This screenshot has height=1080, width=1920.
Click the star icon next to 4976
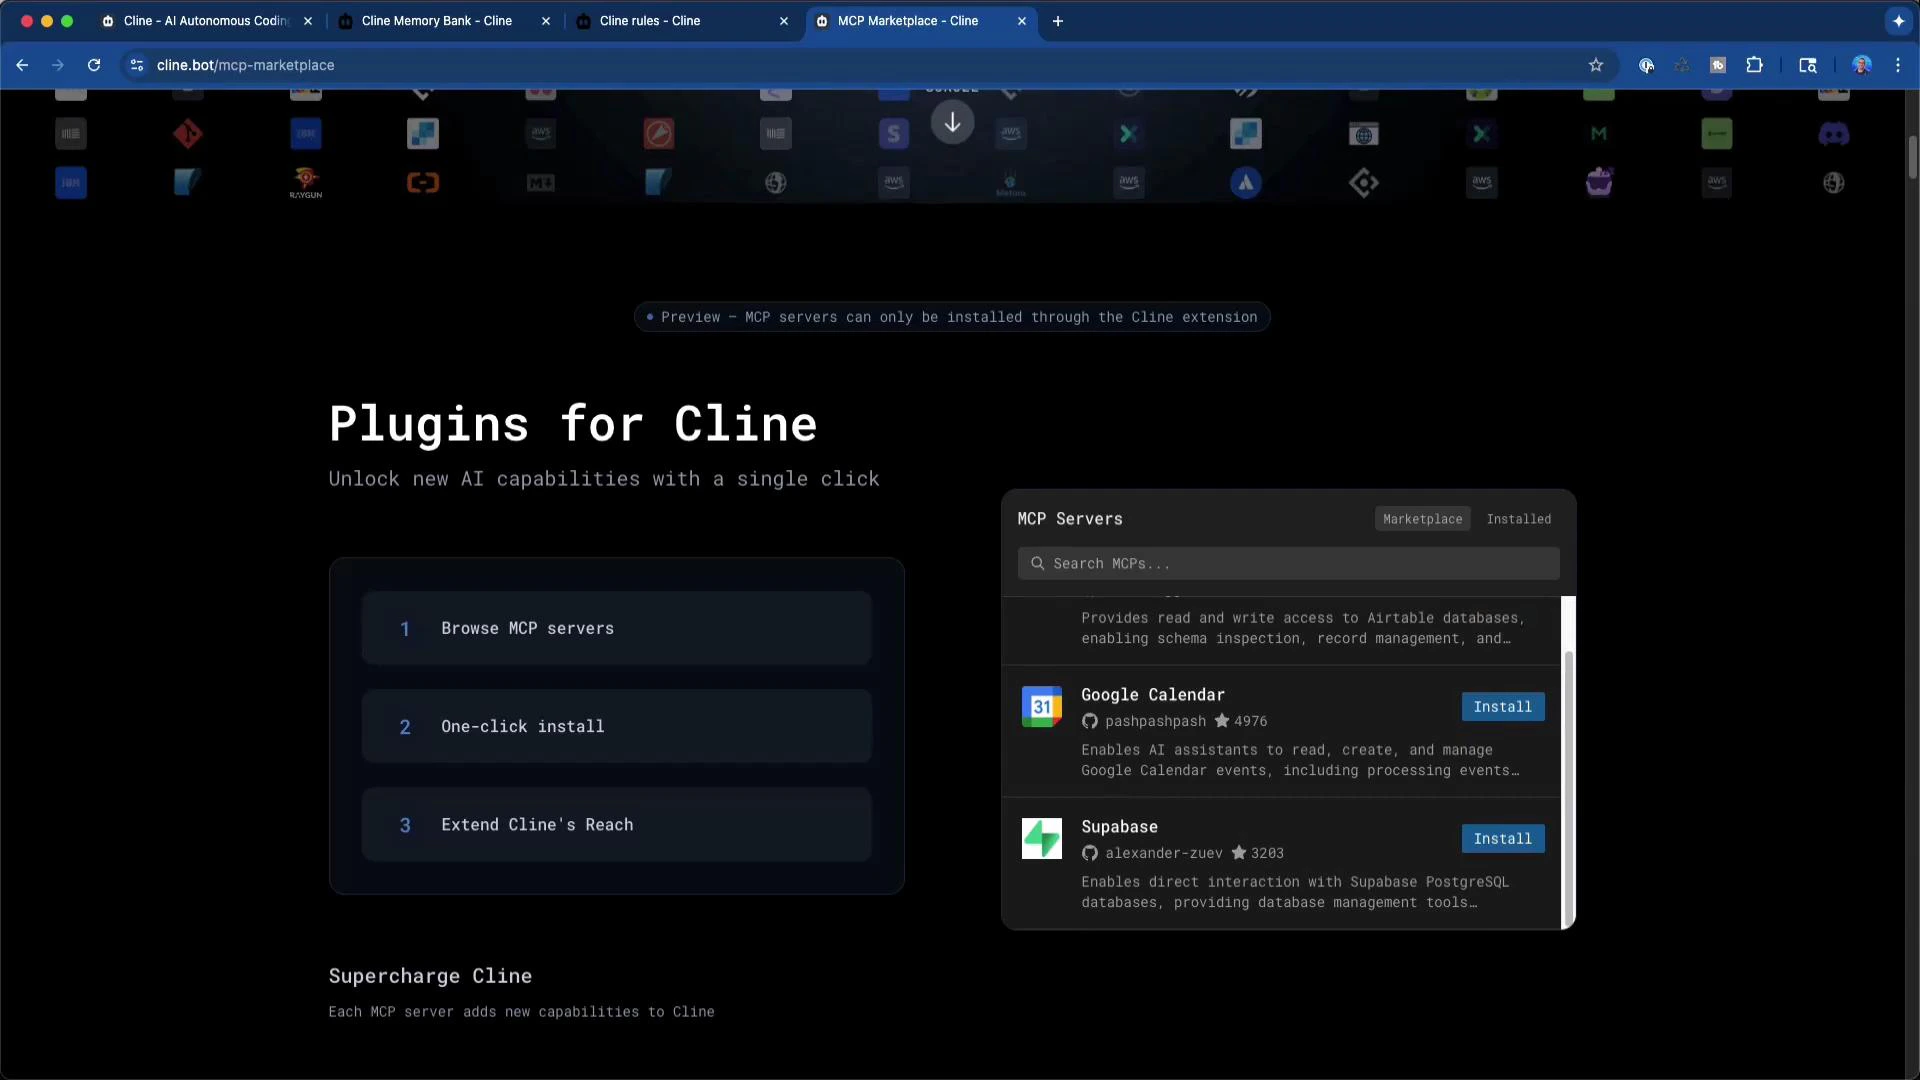coord(1221,720)
